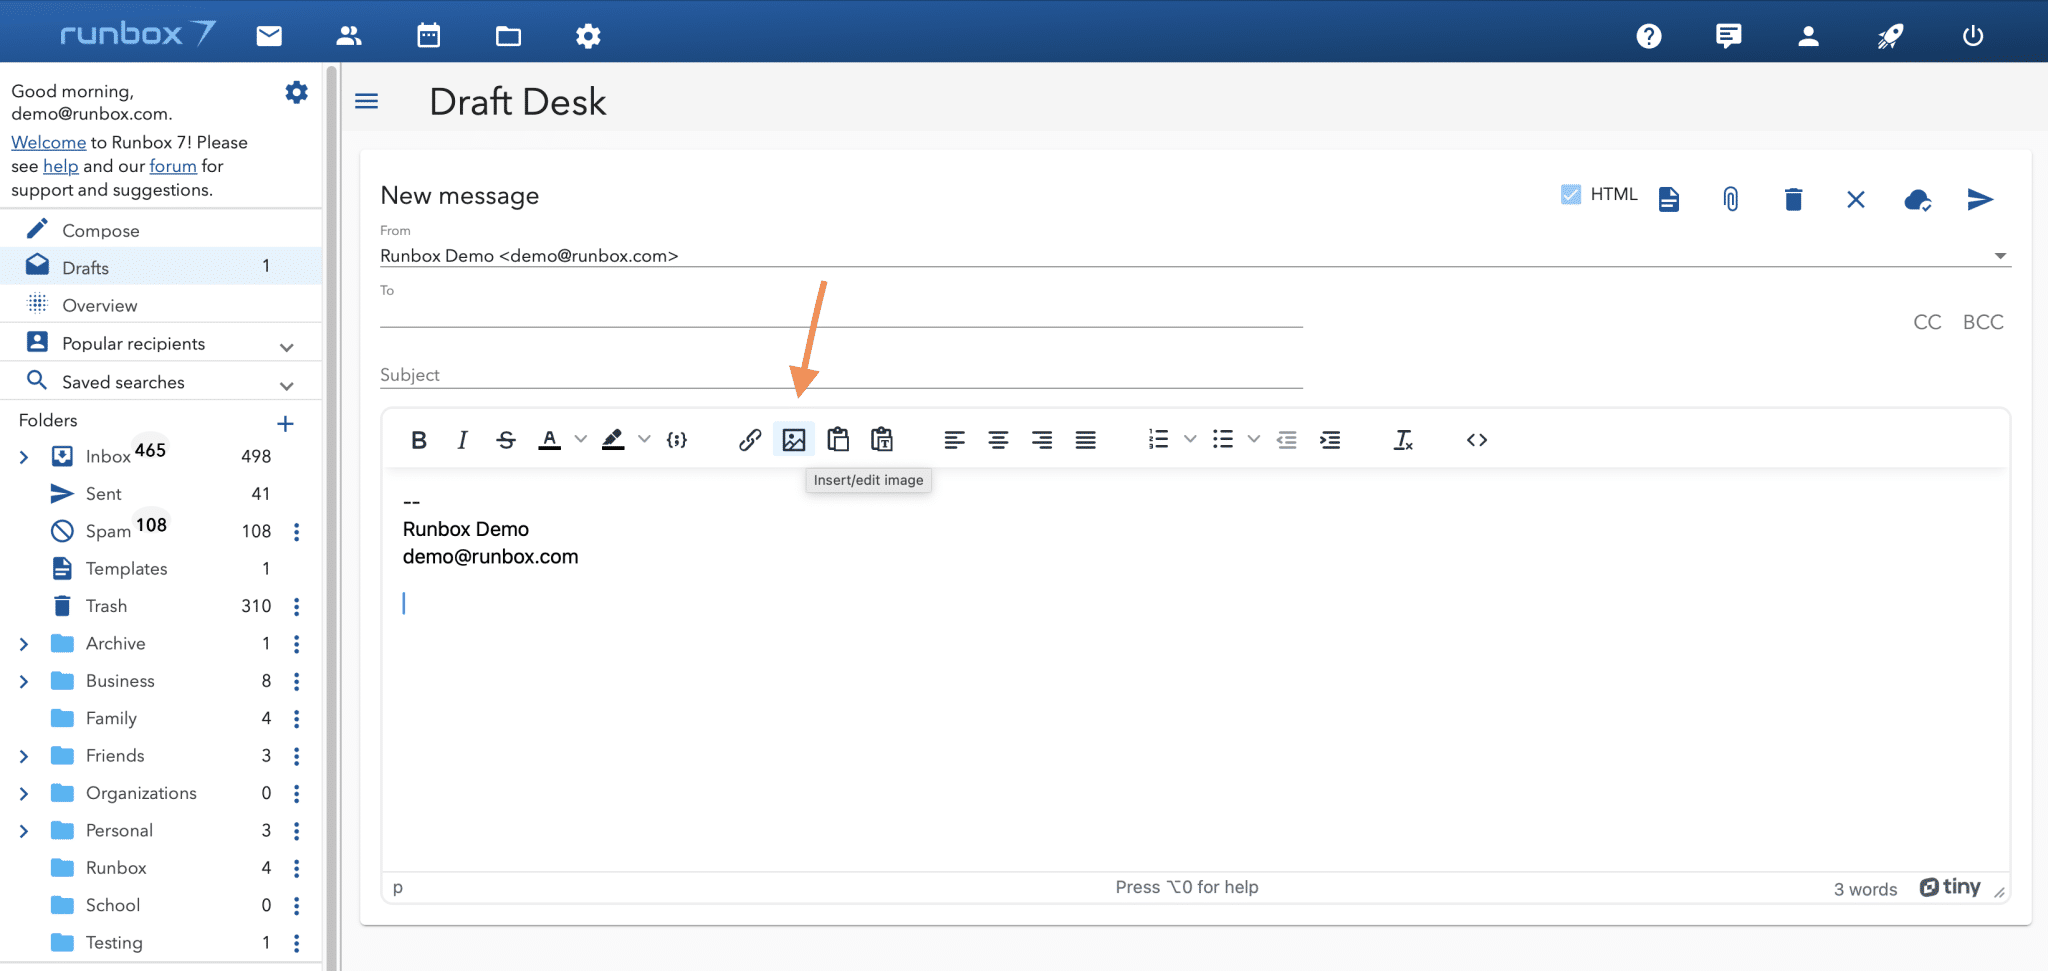Viewport: 2048px width, 971px height.
Task: Apply the background highlight color
Action: click(x=613, y=440)
